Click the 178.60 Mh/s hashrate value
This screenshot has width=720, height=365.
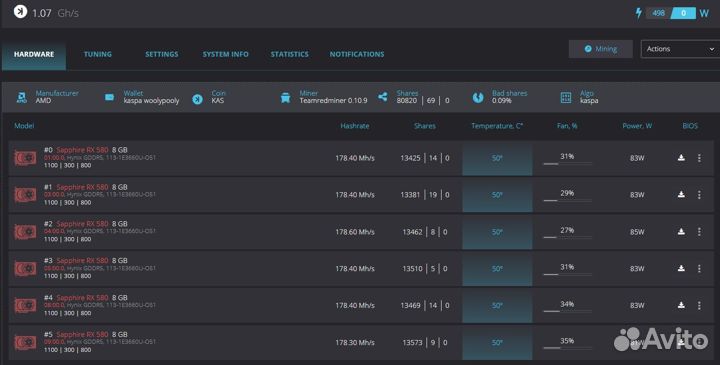pos(354,232)
